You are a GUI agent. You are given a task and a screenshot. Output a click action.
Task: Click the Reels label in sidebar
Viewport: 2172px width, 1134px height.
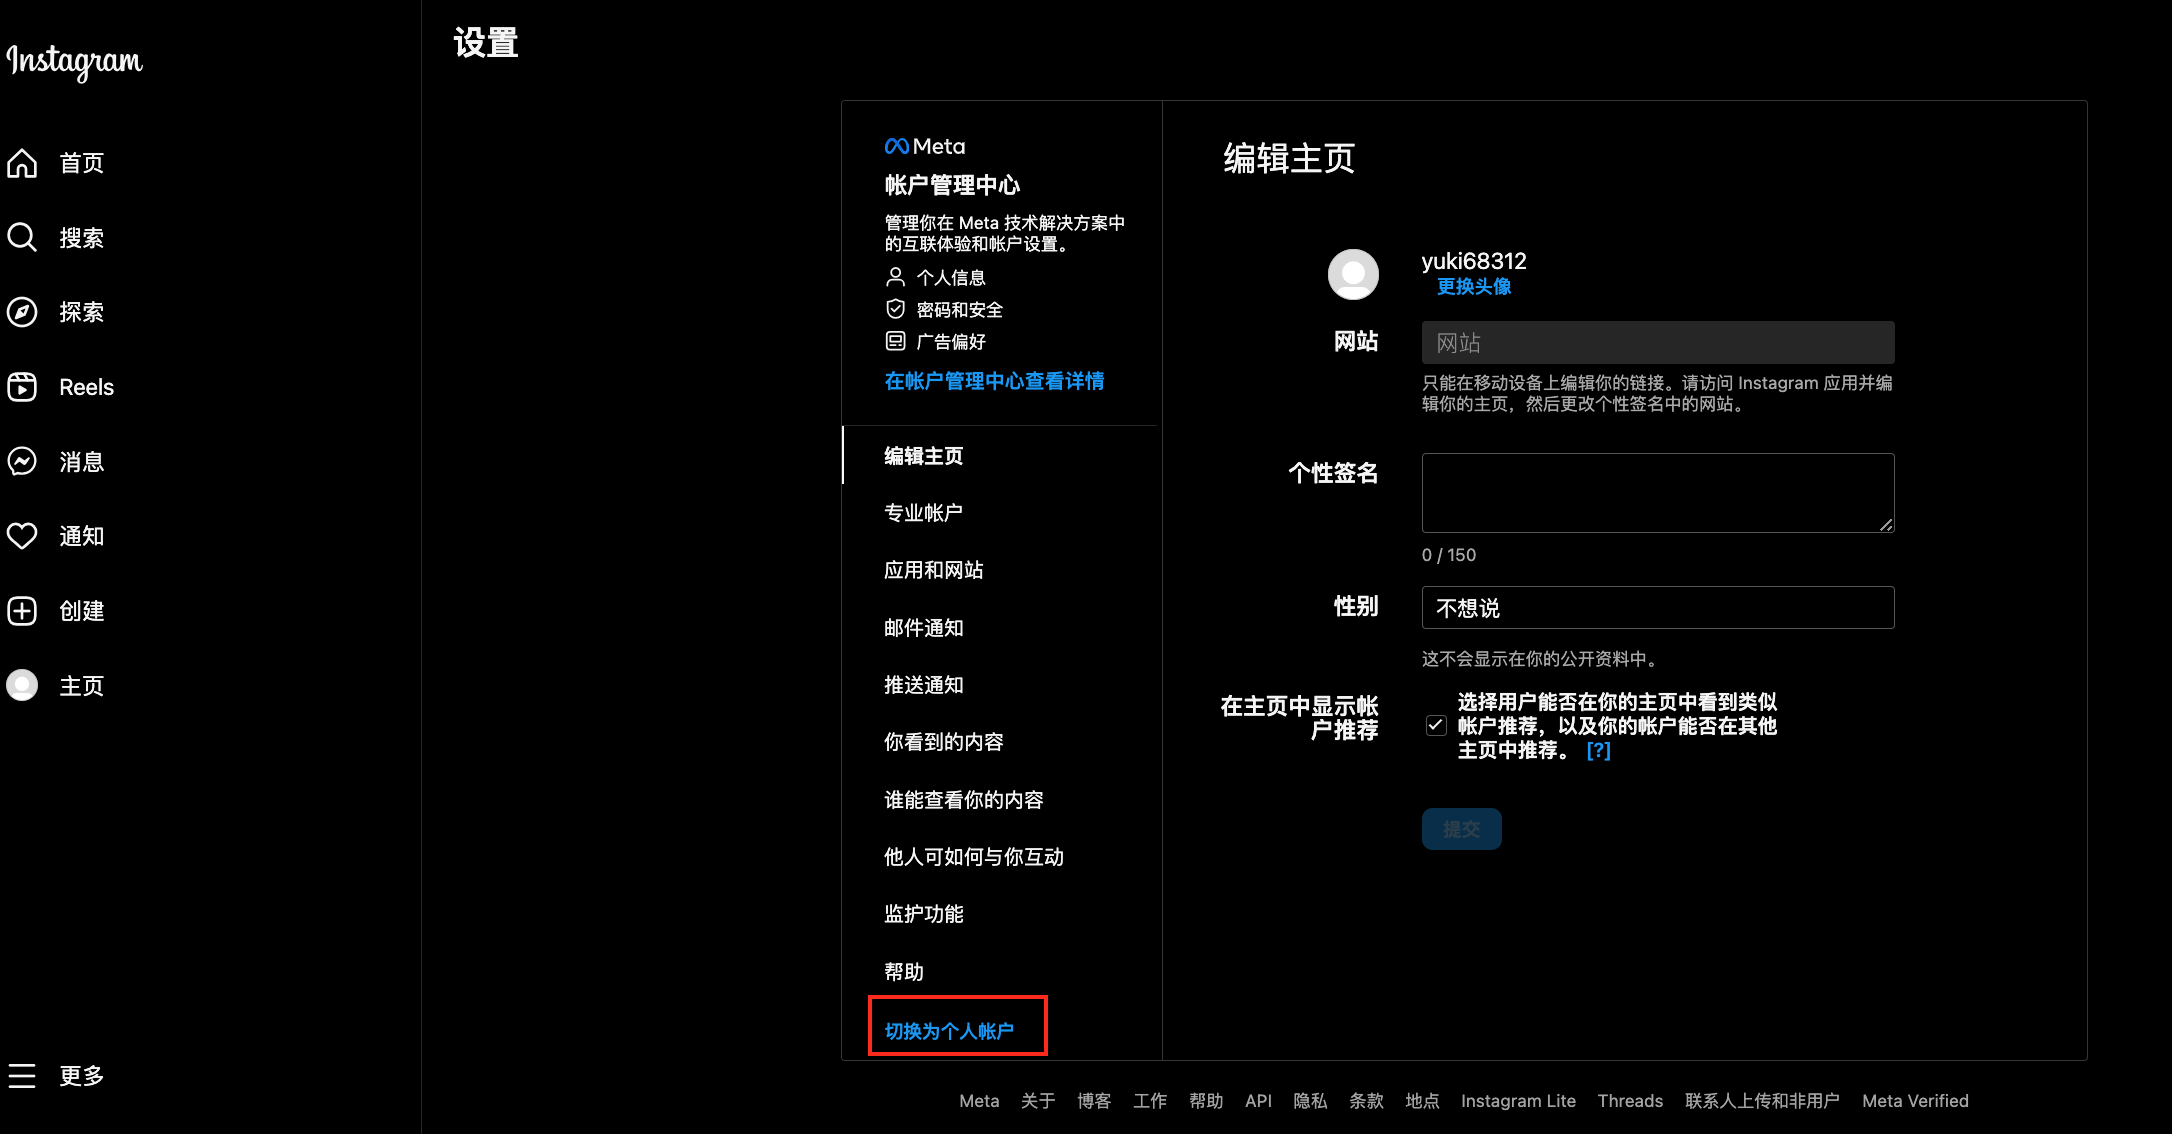(86, 387)
